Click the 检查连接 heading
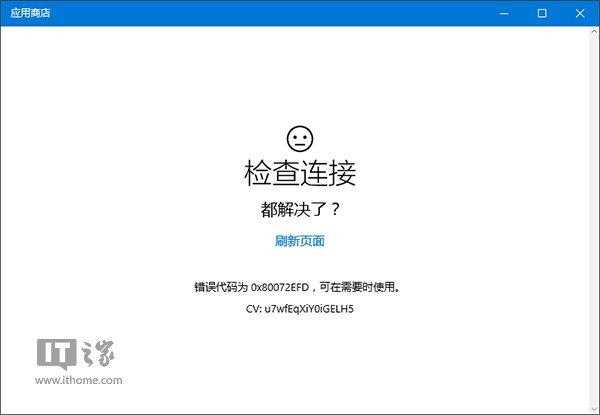This screenshot has height=415, width=600. 299,173
